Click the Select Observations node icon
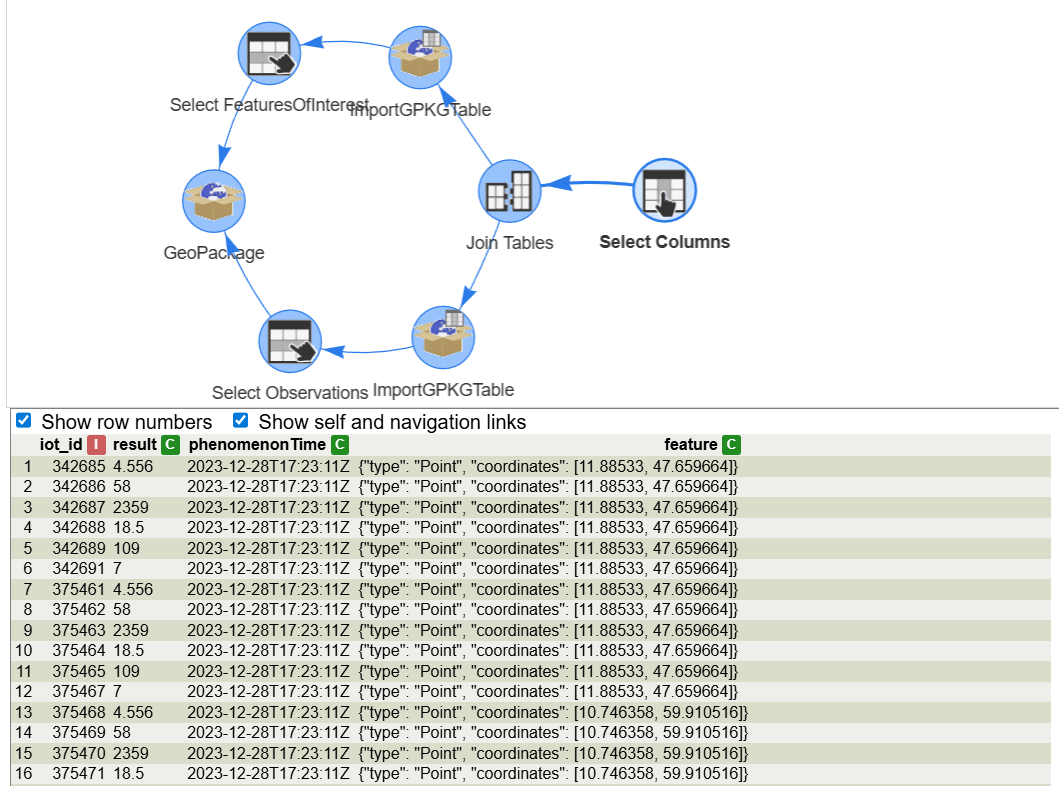 click(290, 340)
